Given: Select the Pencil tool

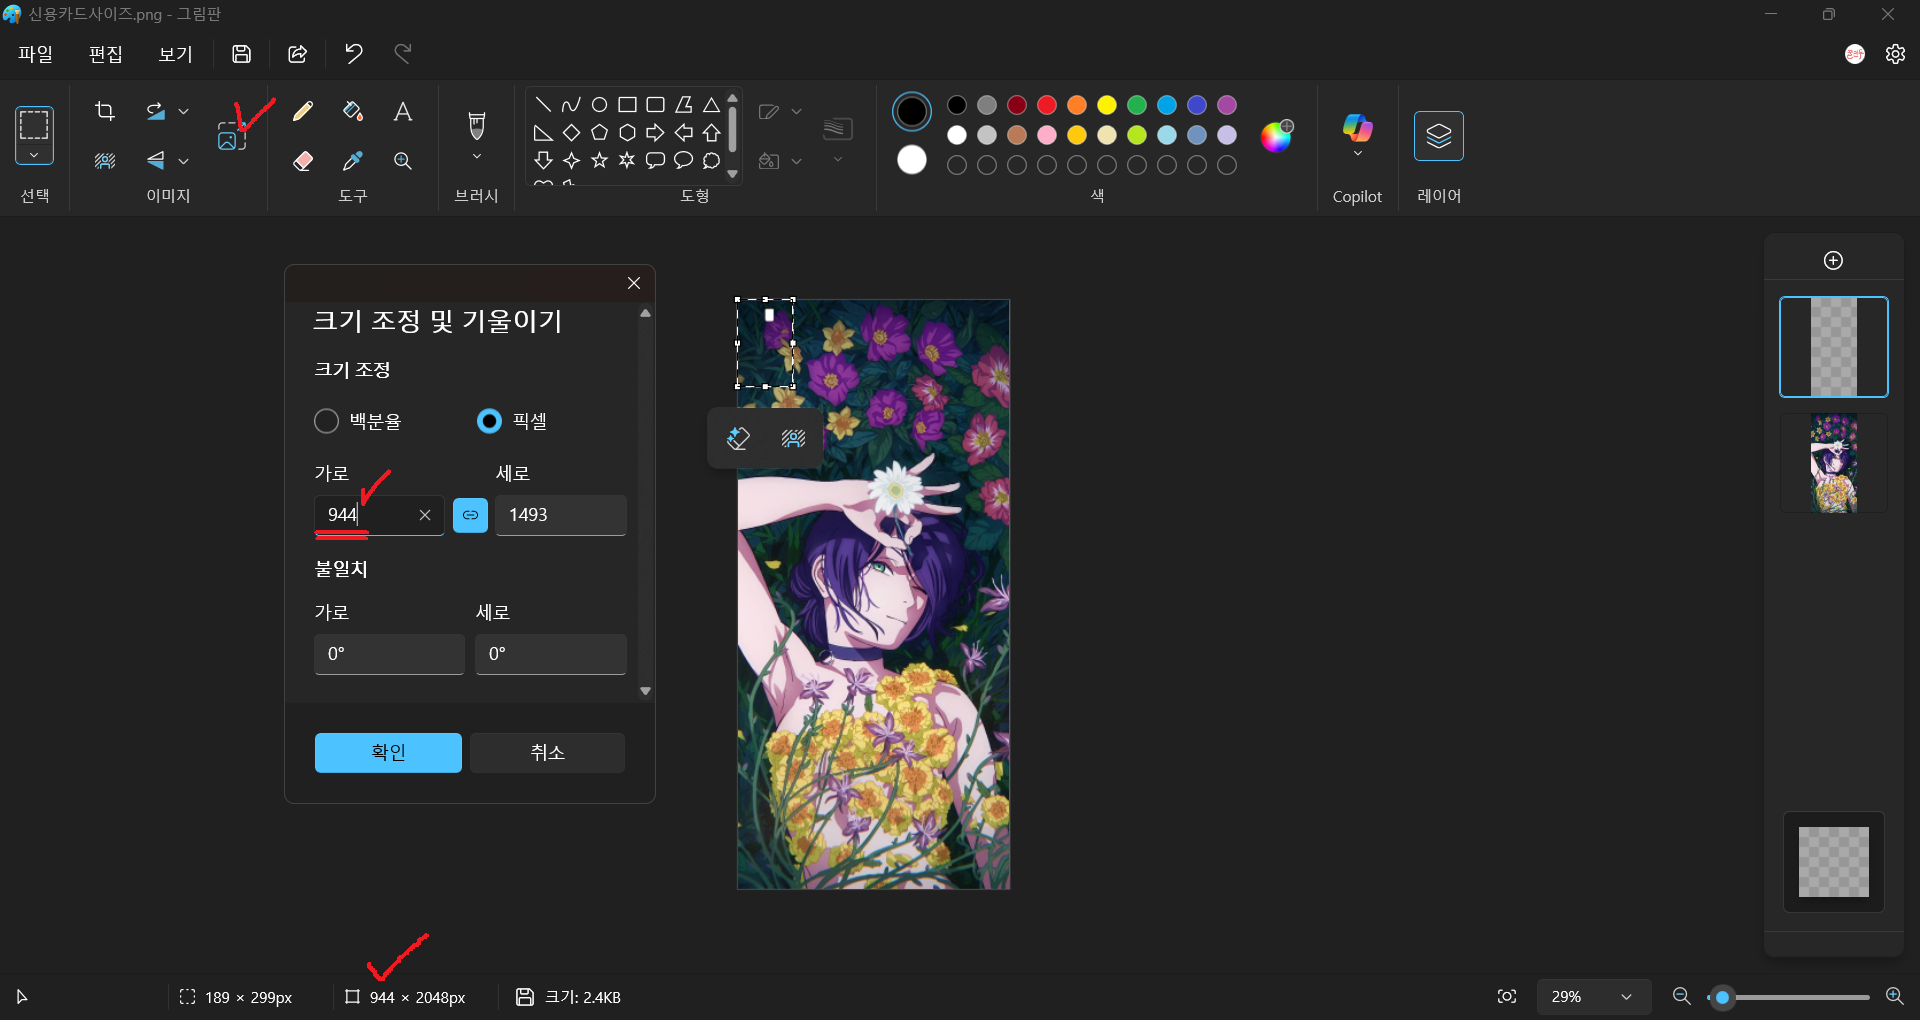Looking at the screenshot, I should (303, 111).
